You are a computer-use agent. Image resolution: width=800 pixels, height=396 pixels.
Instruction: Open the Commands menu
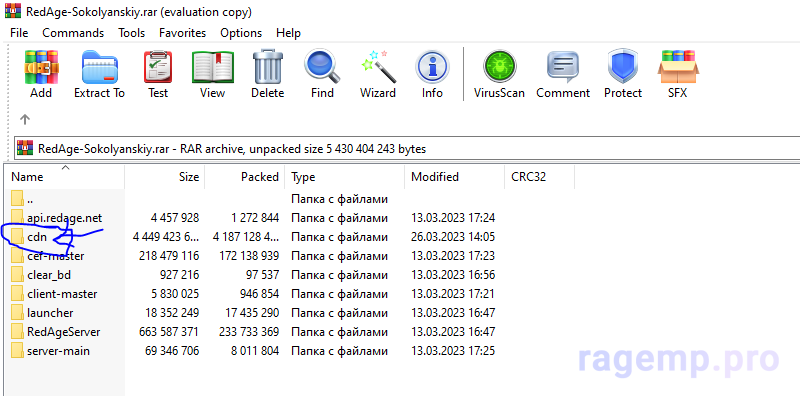click(73, 33)
